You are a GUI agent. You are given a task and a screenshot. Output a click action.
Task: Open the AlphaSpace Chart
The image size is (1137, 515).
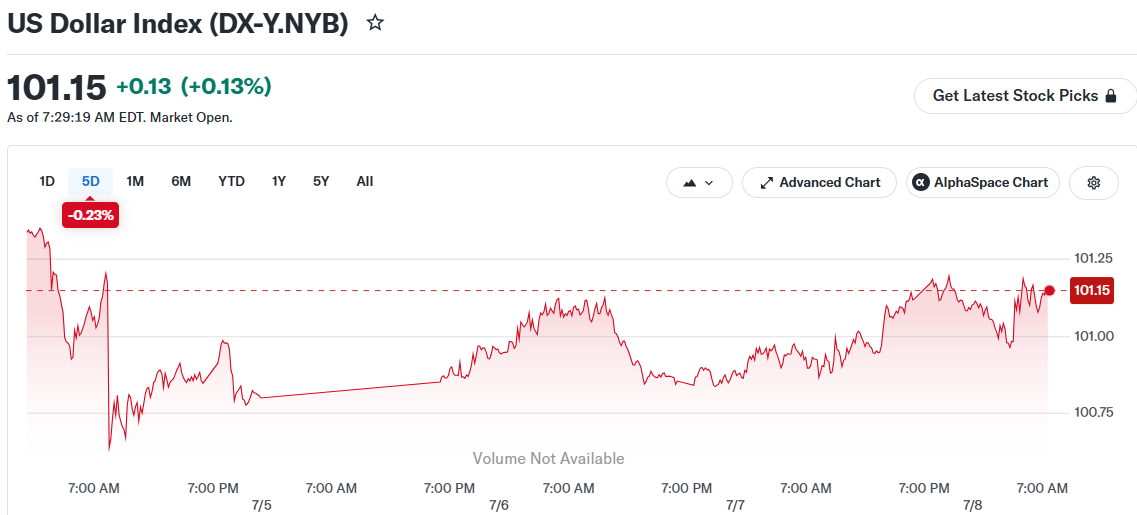tap(983, 183)
